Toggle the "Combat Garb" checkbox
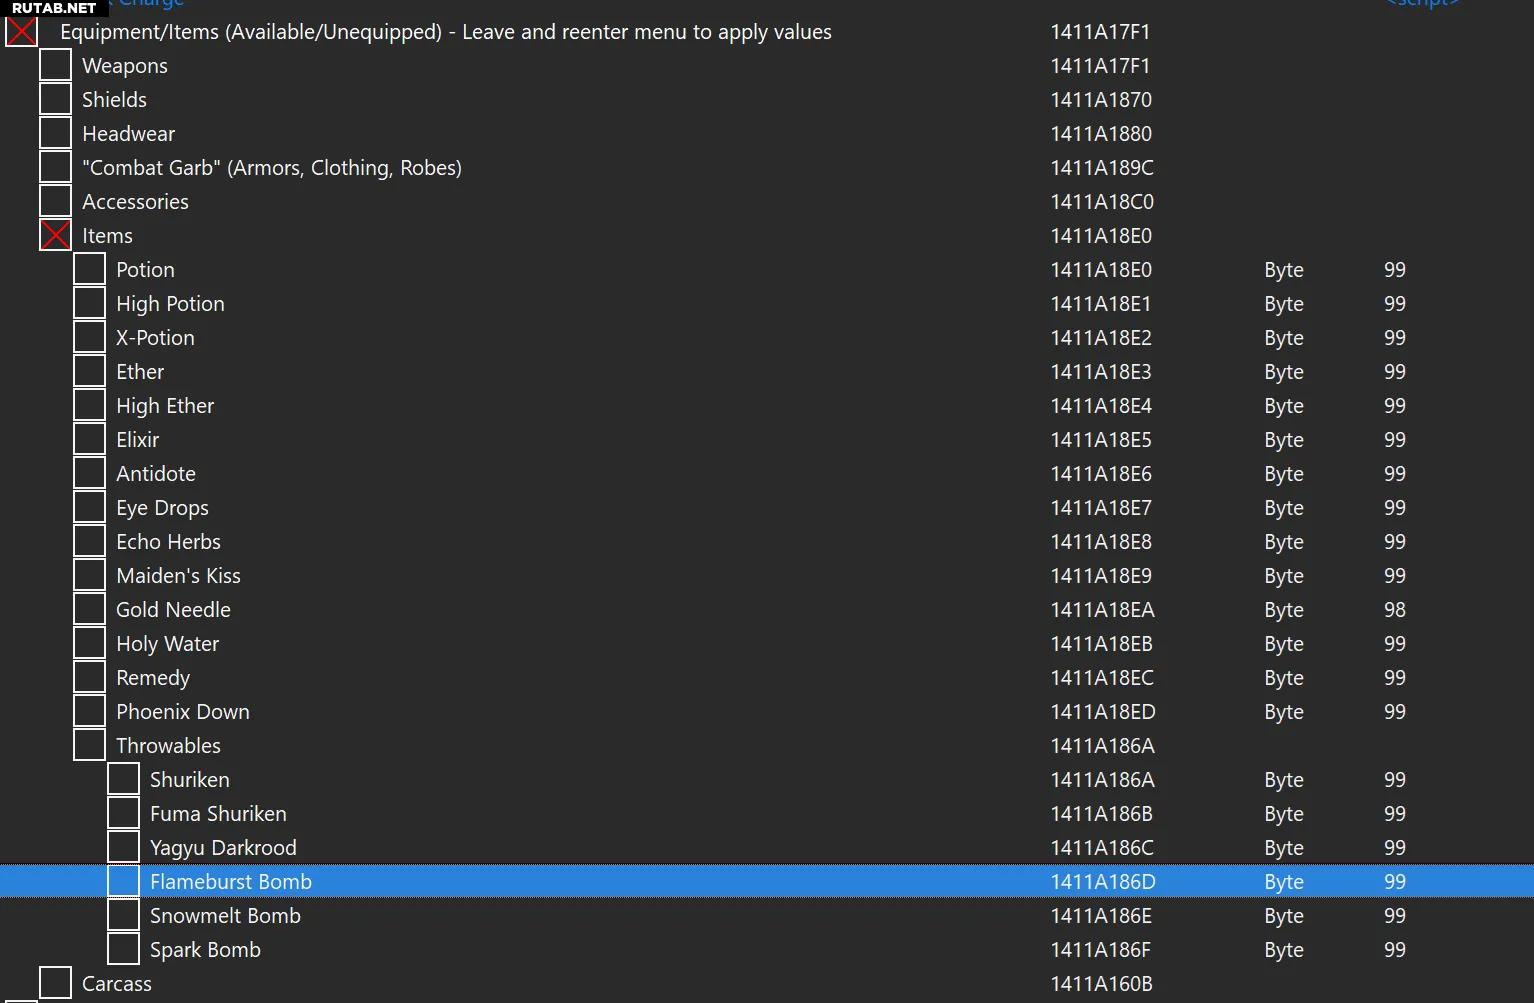The height and width of the screenshot is (1003, 1534). [55, 168]
